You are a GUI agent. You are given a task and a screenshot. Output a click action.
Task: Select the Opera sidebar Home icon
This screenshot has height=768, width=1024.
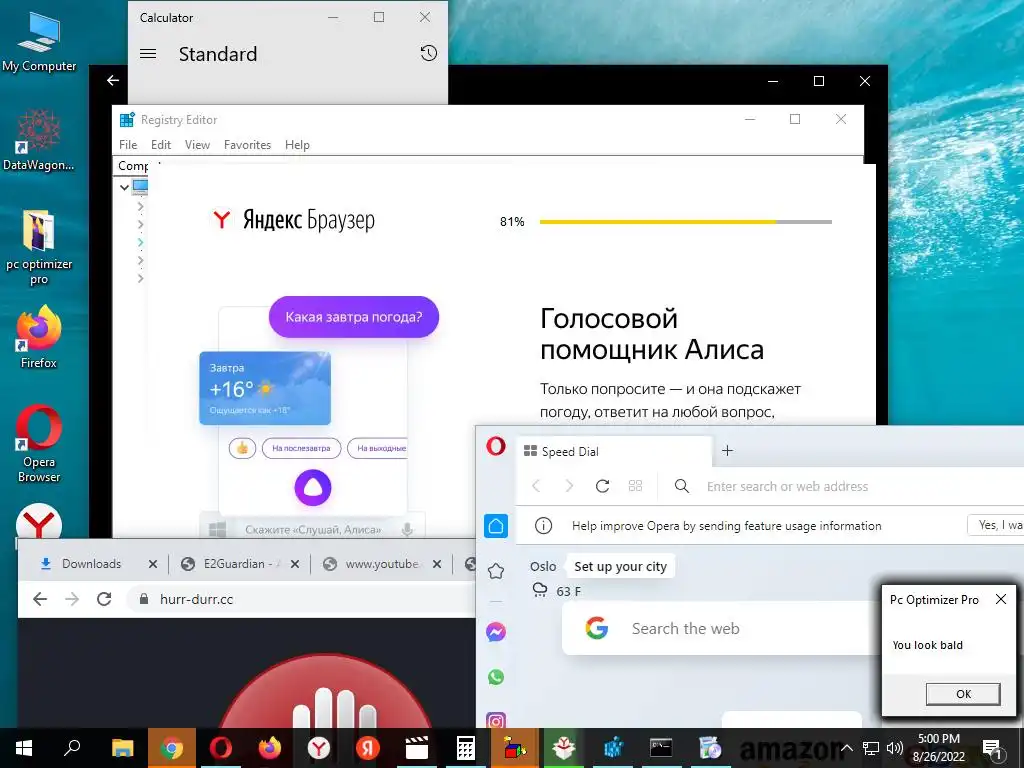point(496,526)
